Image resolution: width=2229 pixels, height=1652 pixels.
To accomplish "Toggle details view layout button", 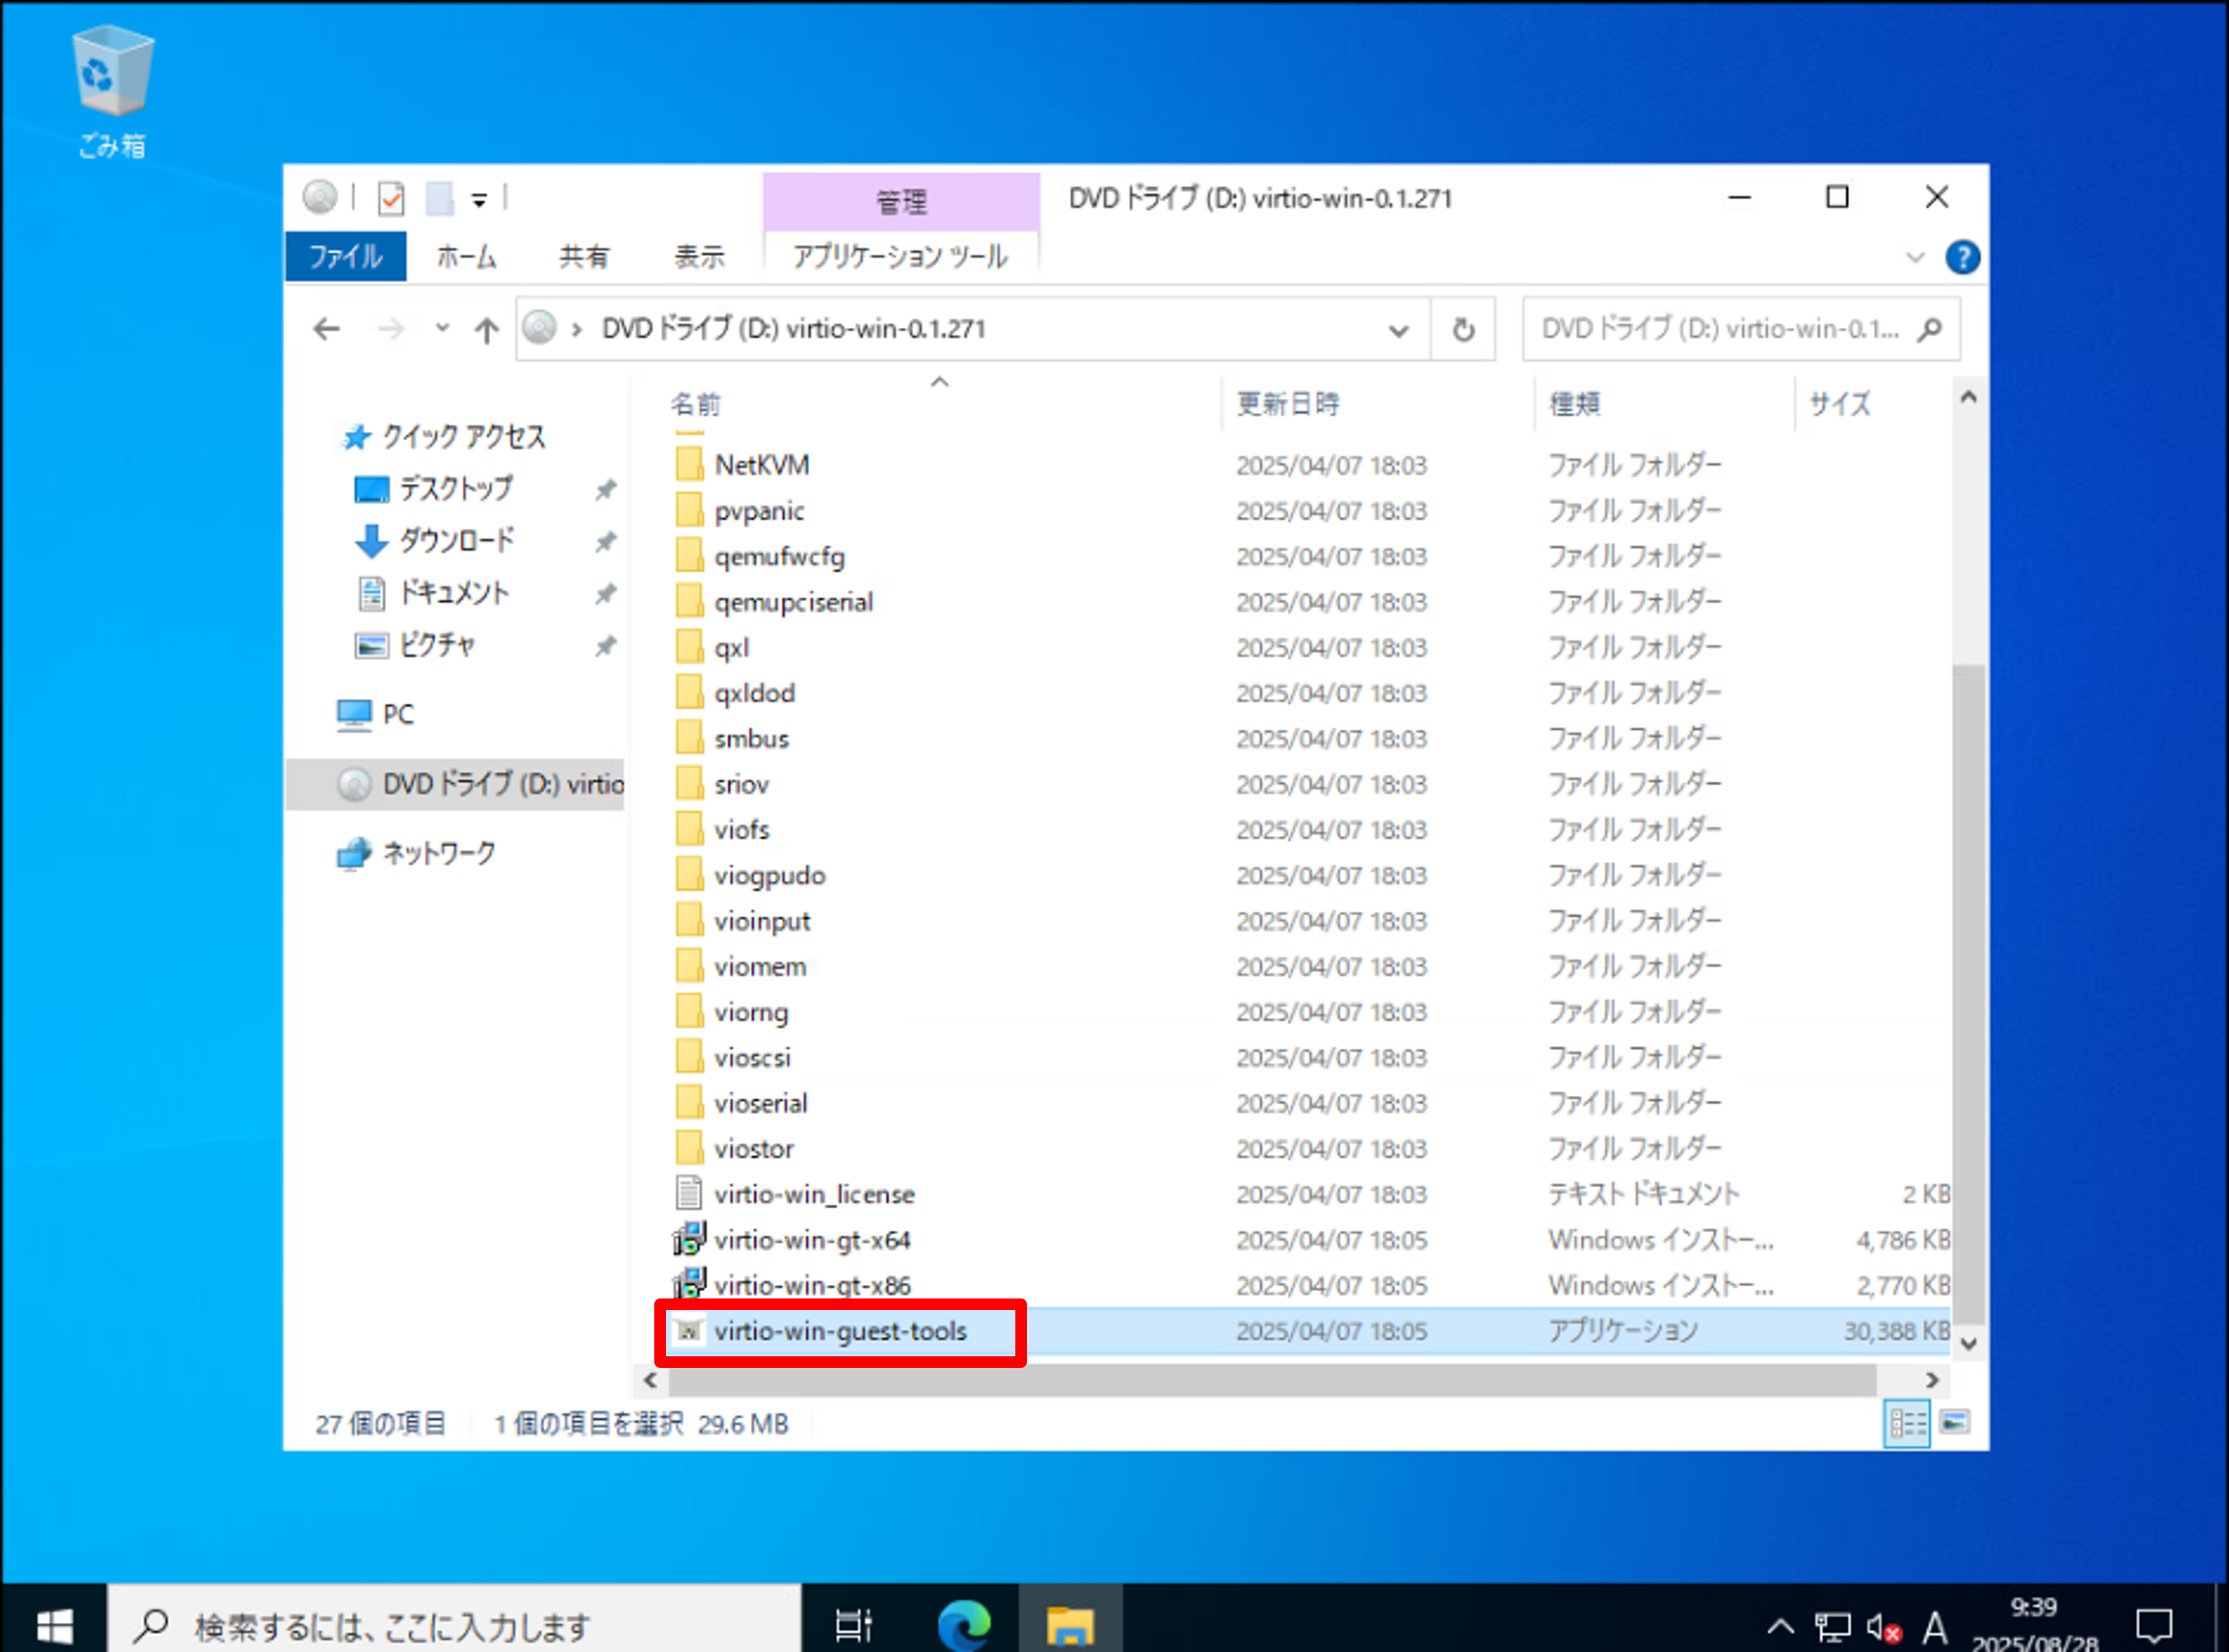I will 1906,1422.
